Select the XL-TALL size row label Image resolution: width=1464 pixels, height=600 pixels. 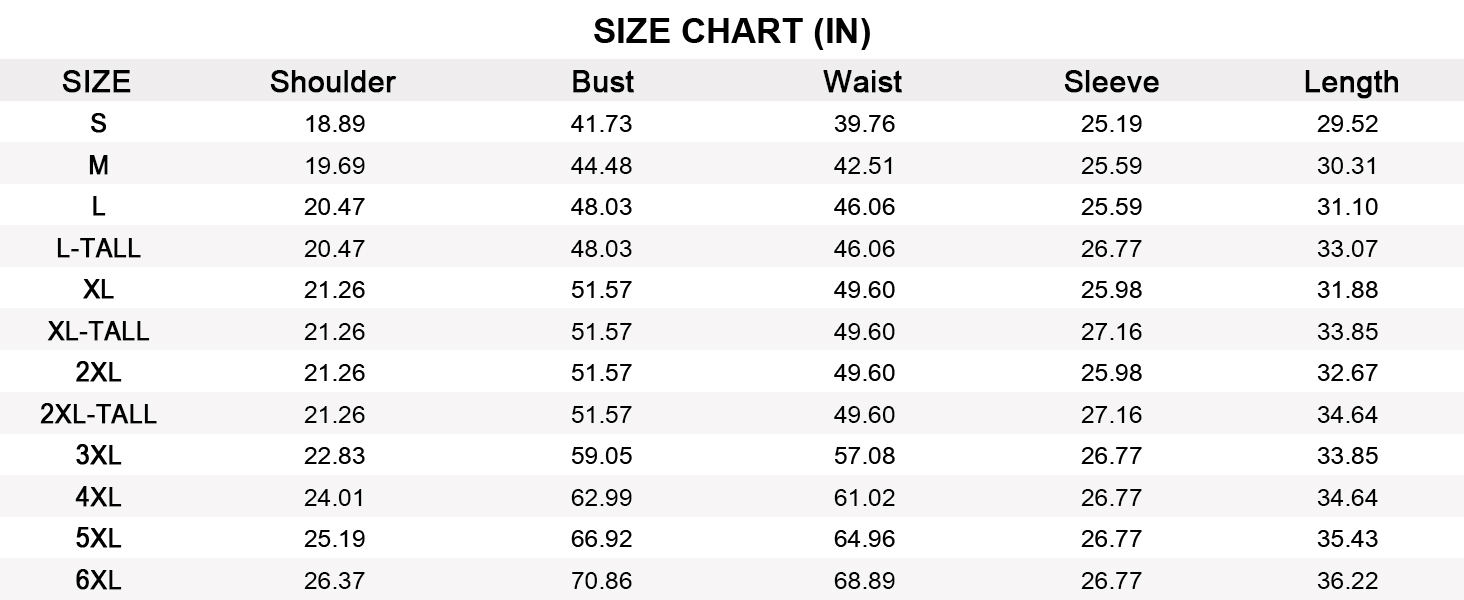click(x=98, y=331)
